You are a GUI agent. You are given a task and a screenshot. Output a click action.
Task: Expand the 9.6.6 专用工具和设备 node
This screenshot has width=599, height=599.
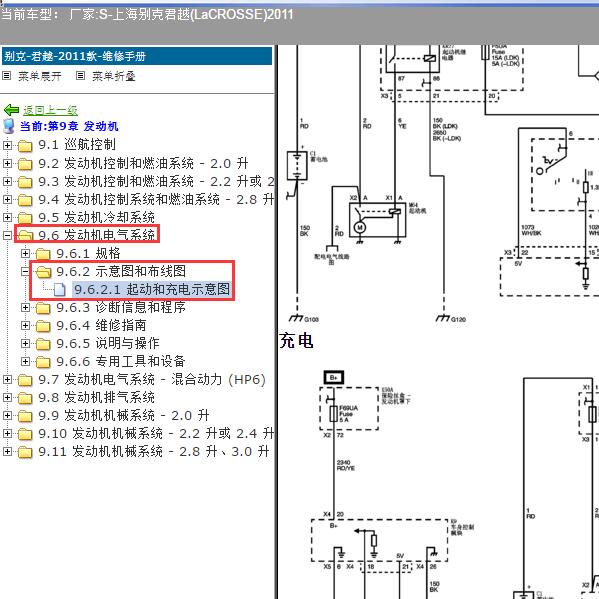coord(25,361)
